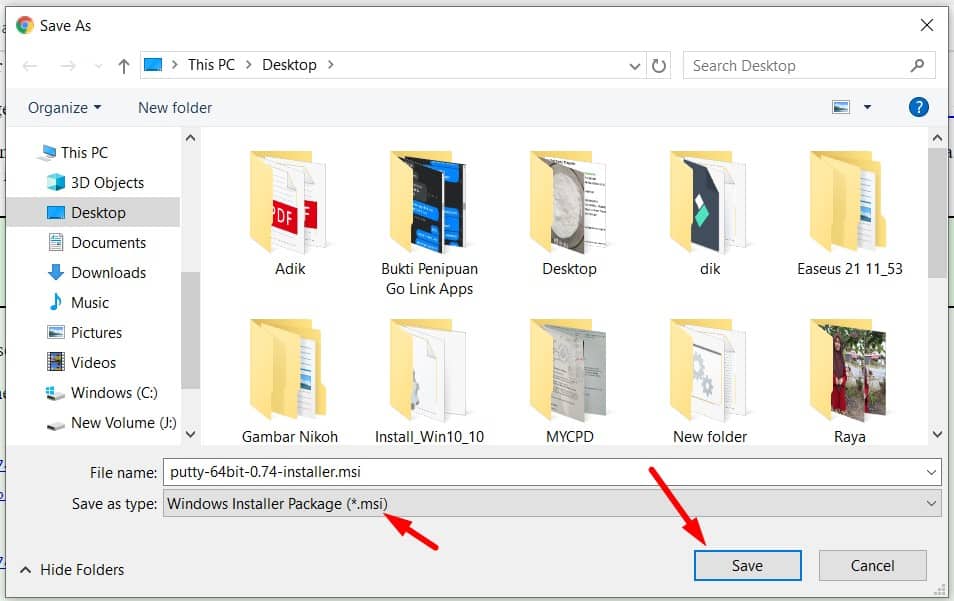Image resolution: width=954 pixels, height=601 pixels.
Task: Open Pictures in the sidebar
Action: [96, 333]
